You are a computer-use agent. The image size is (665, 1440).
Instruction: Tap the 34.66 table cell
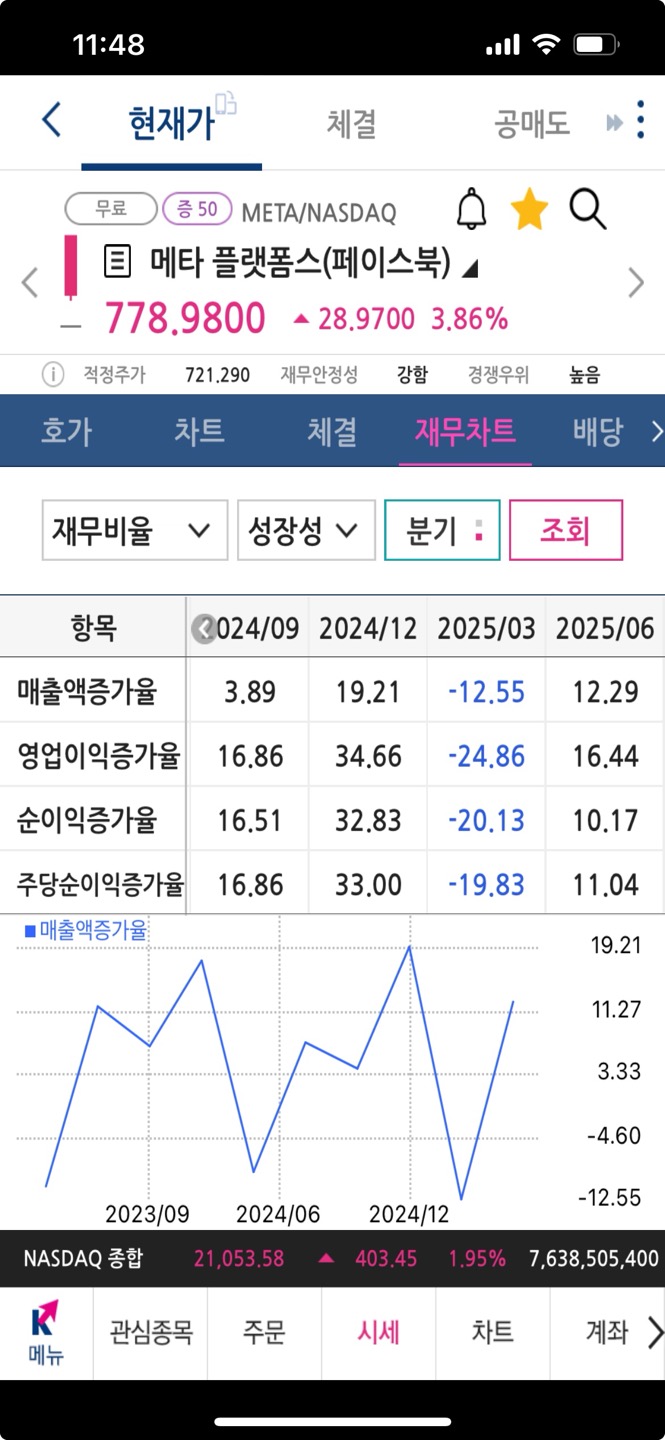click(368, 756)
